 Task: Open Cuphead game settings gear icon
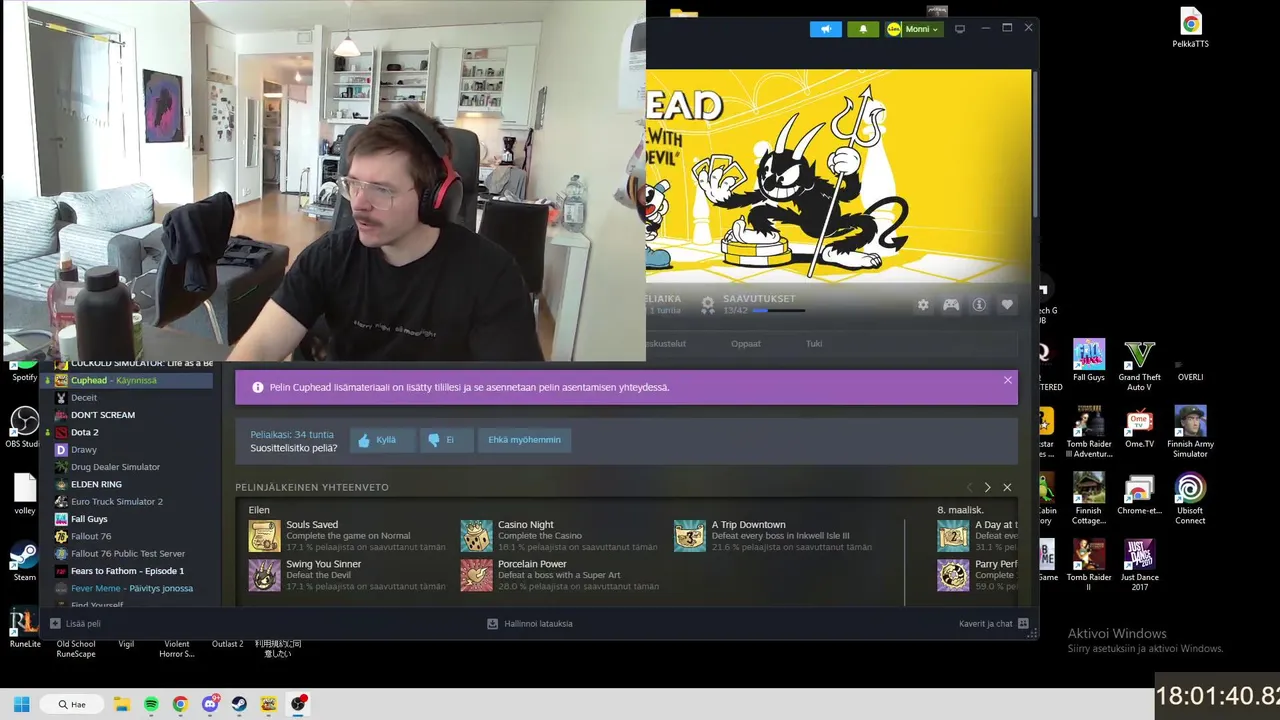point(923,305)
